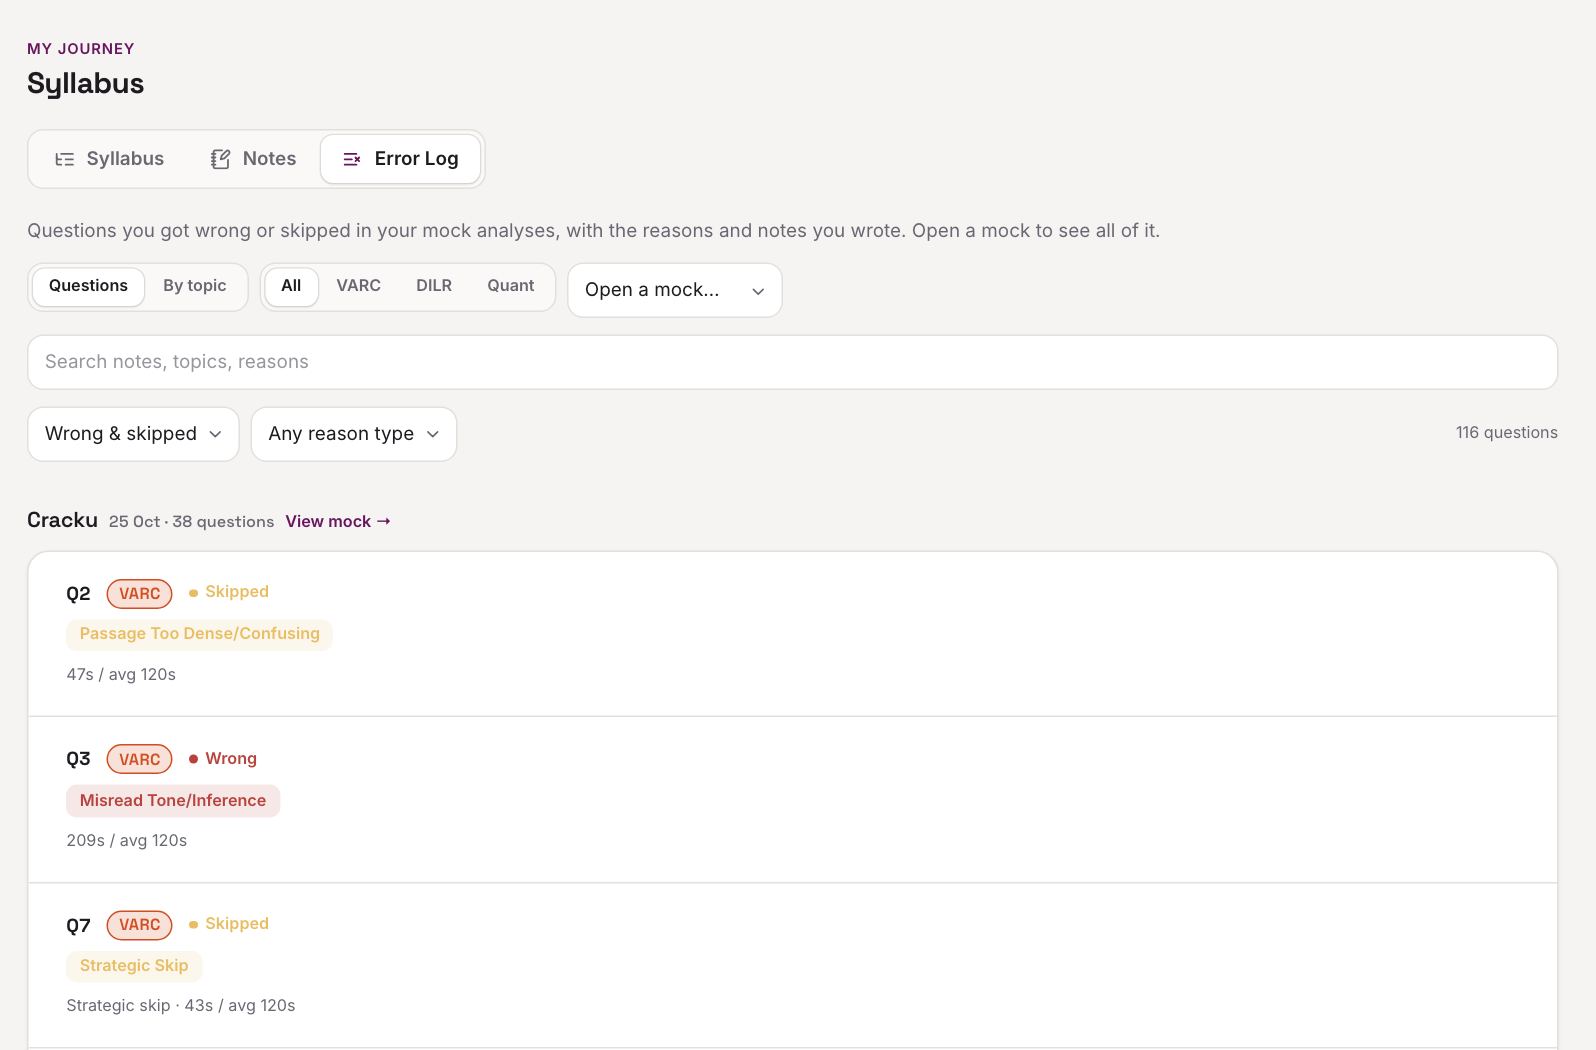
Task: Click the VARC badge on Q2
Action: 139,594
